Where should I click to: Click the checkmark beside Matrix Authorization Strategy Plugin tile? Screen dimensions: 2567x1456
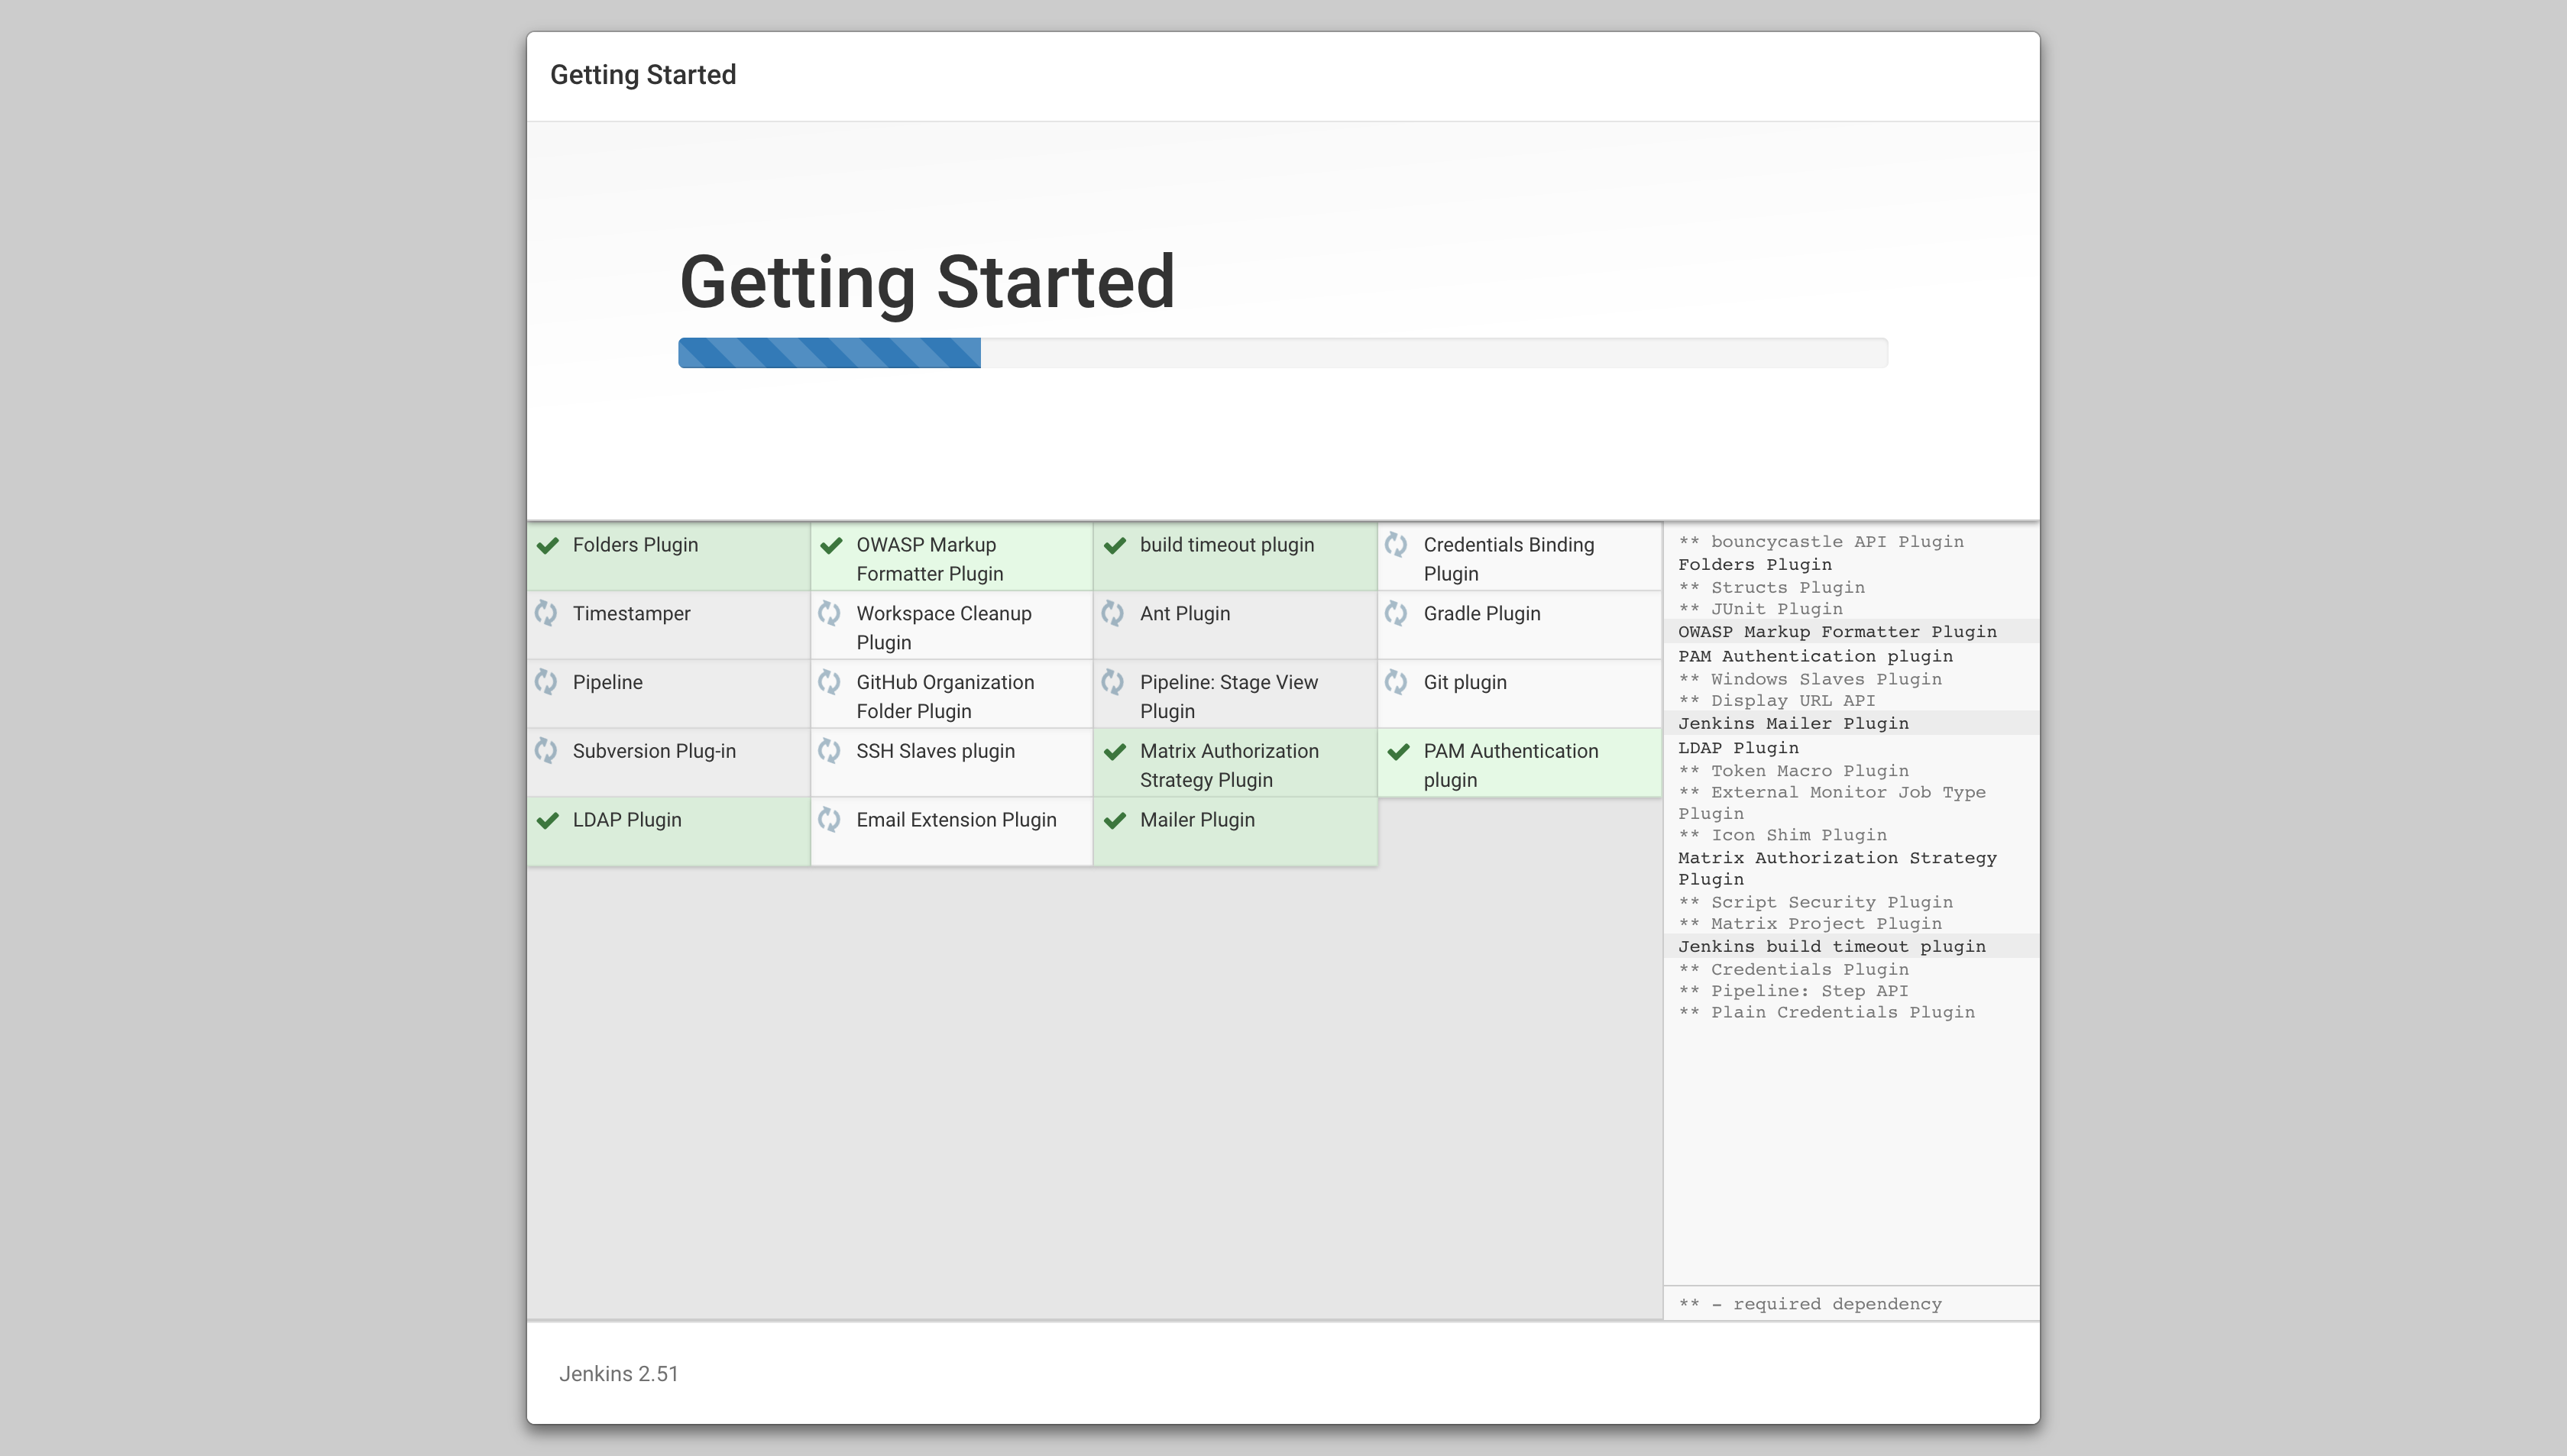coord(1115,752)
